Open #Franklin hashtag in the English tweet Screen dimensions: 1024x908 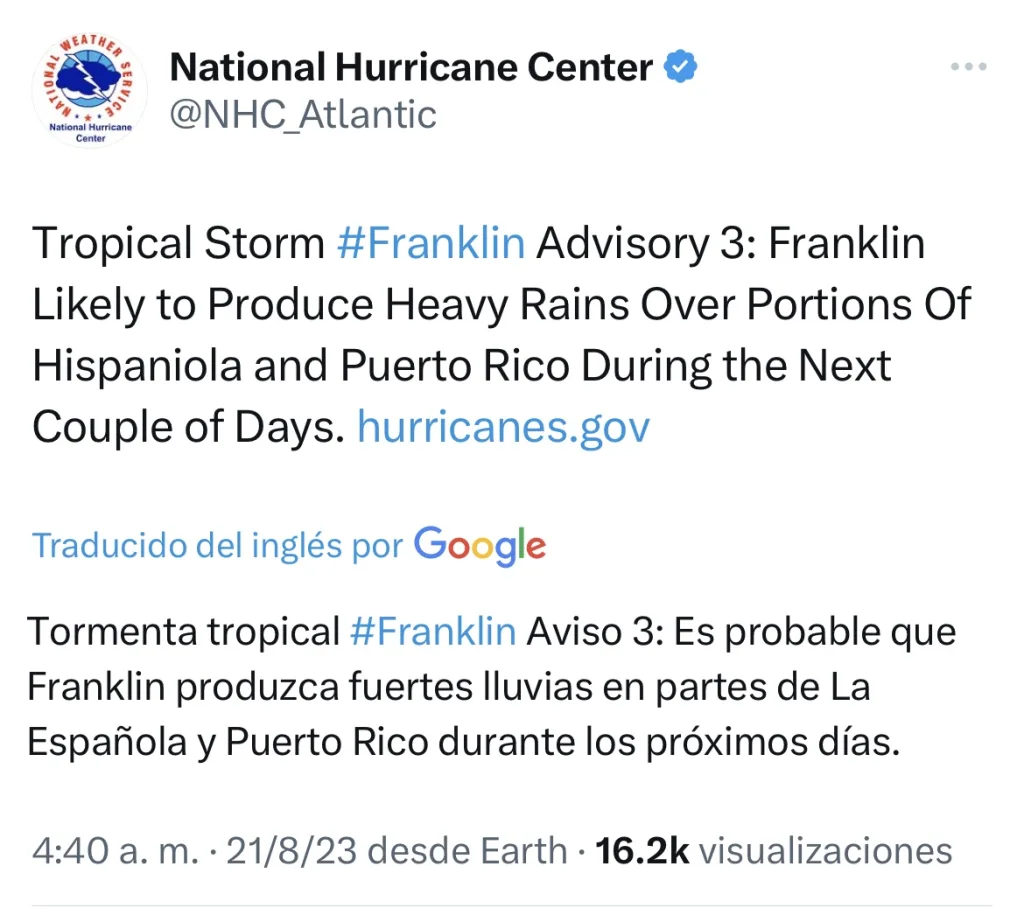[431, 245]
